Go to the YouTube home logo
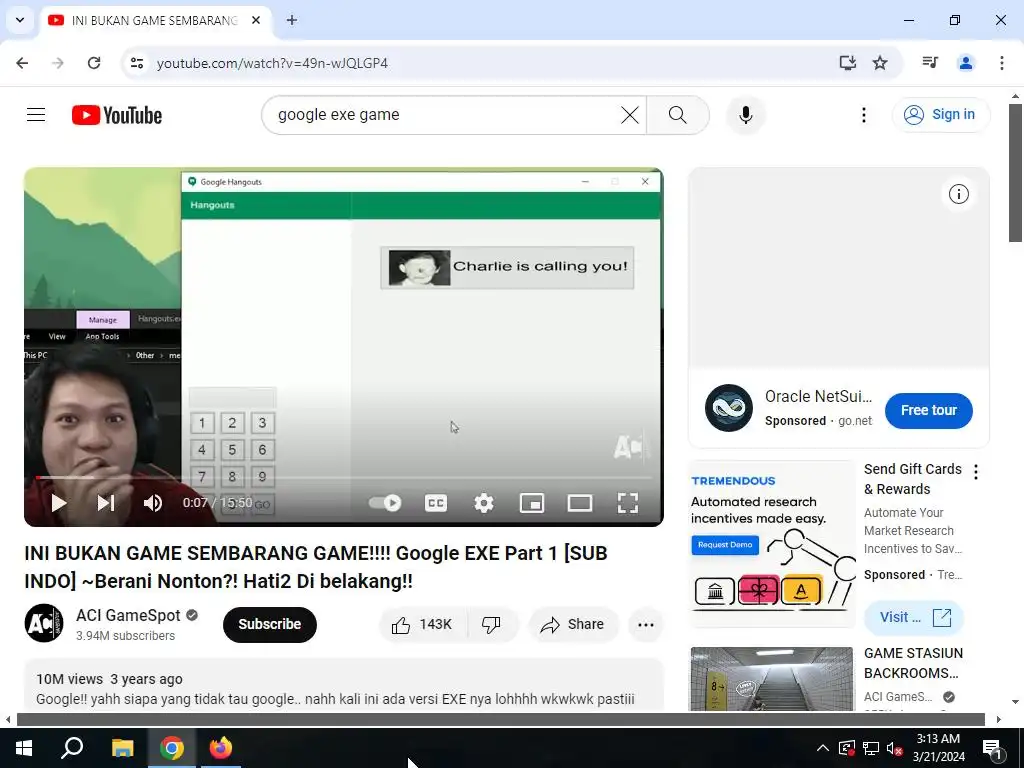Screen dimensions: 1024x768 (117, 115)
